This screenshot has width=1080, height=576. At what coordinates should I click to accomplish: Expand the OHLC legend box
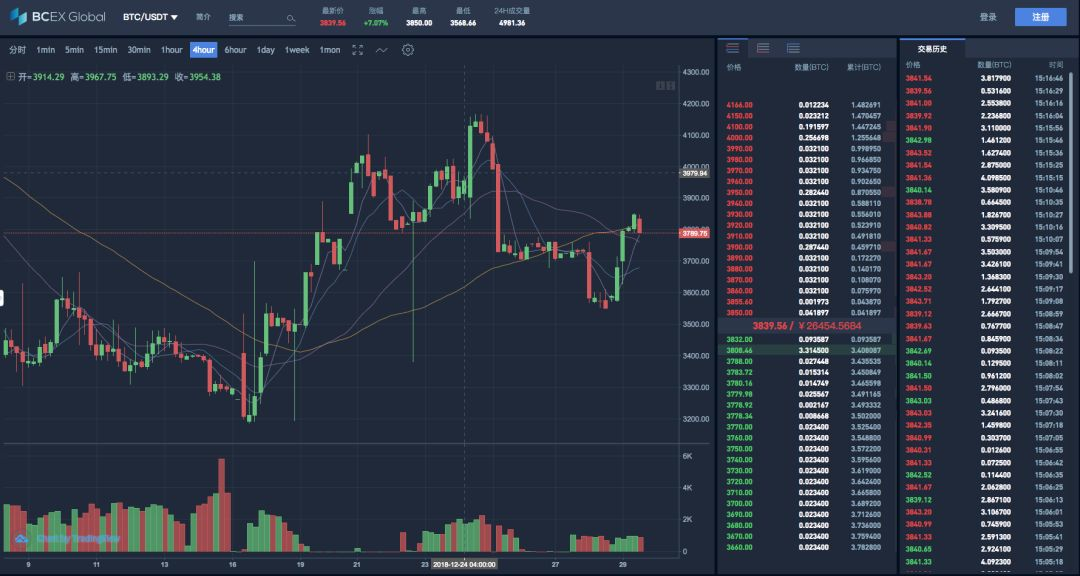(x=10, y=76)
